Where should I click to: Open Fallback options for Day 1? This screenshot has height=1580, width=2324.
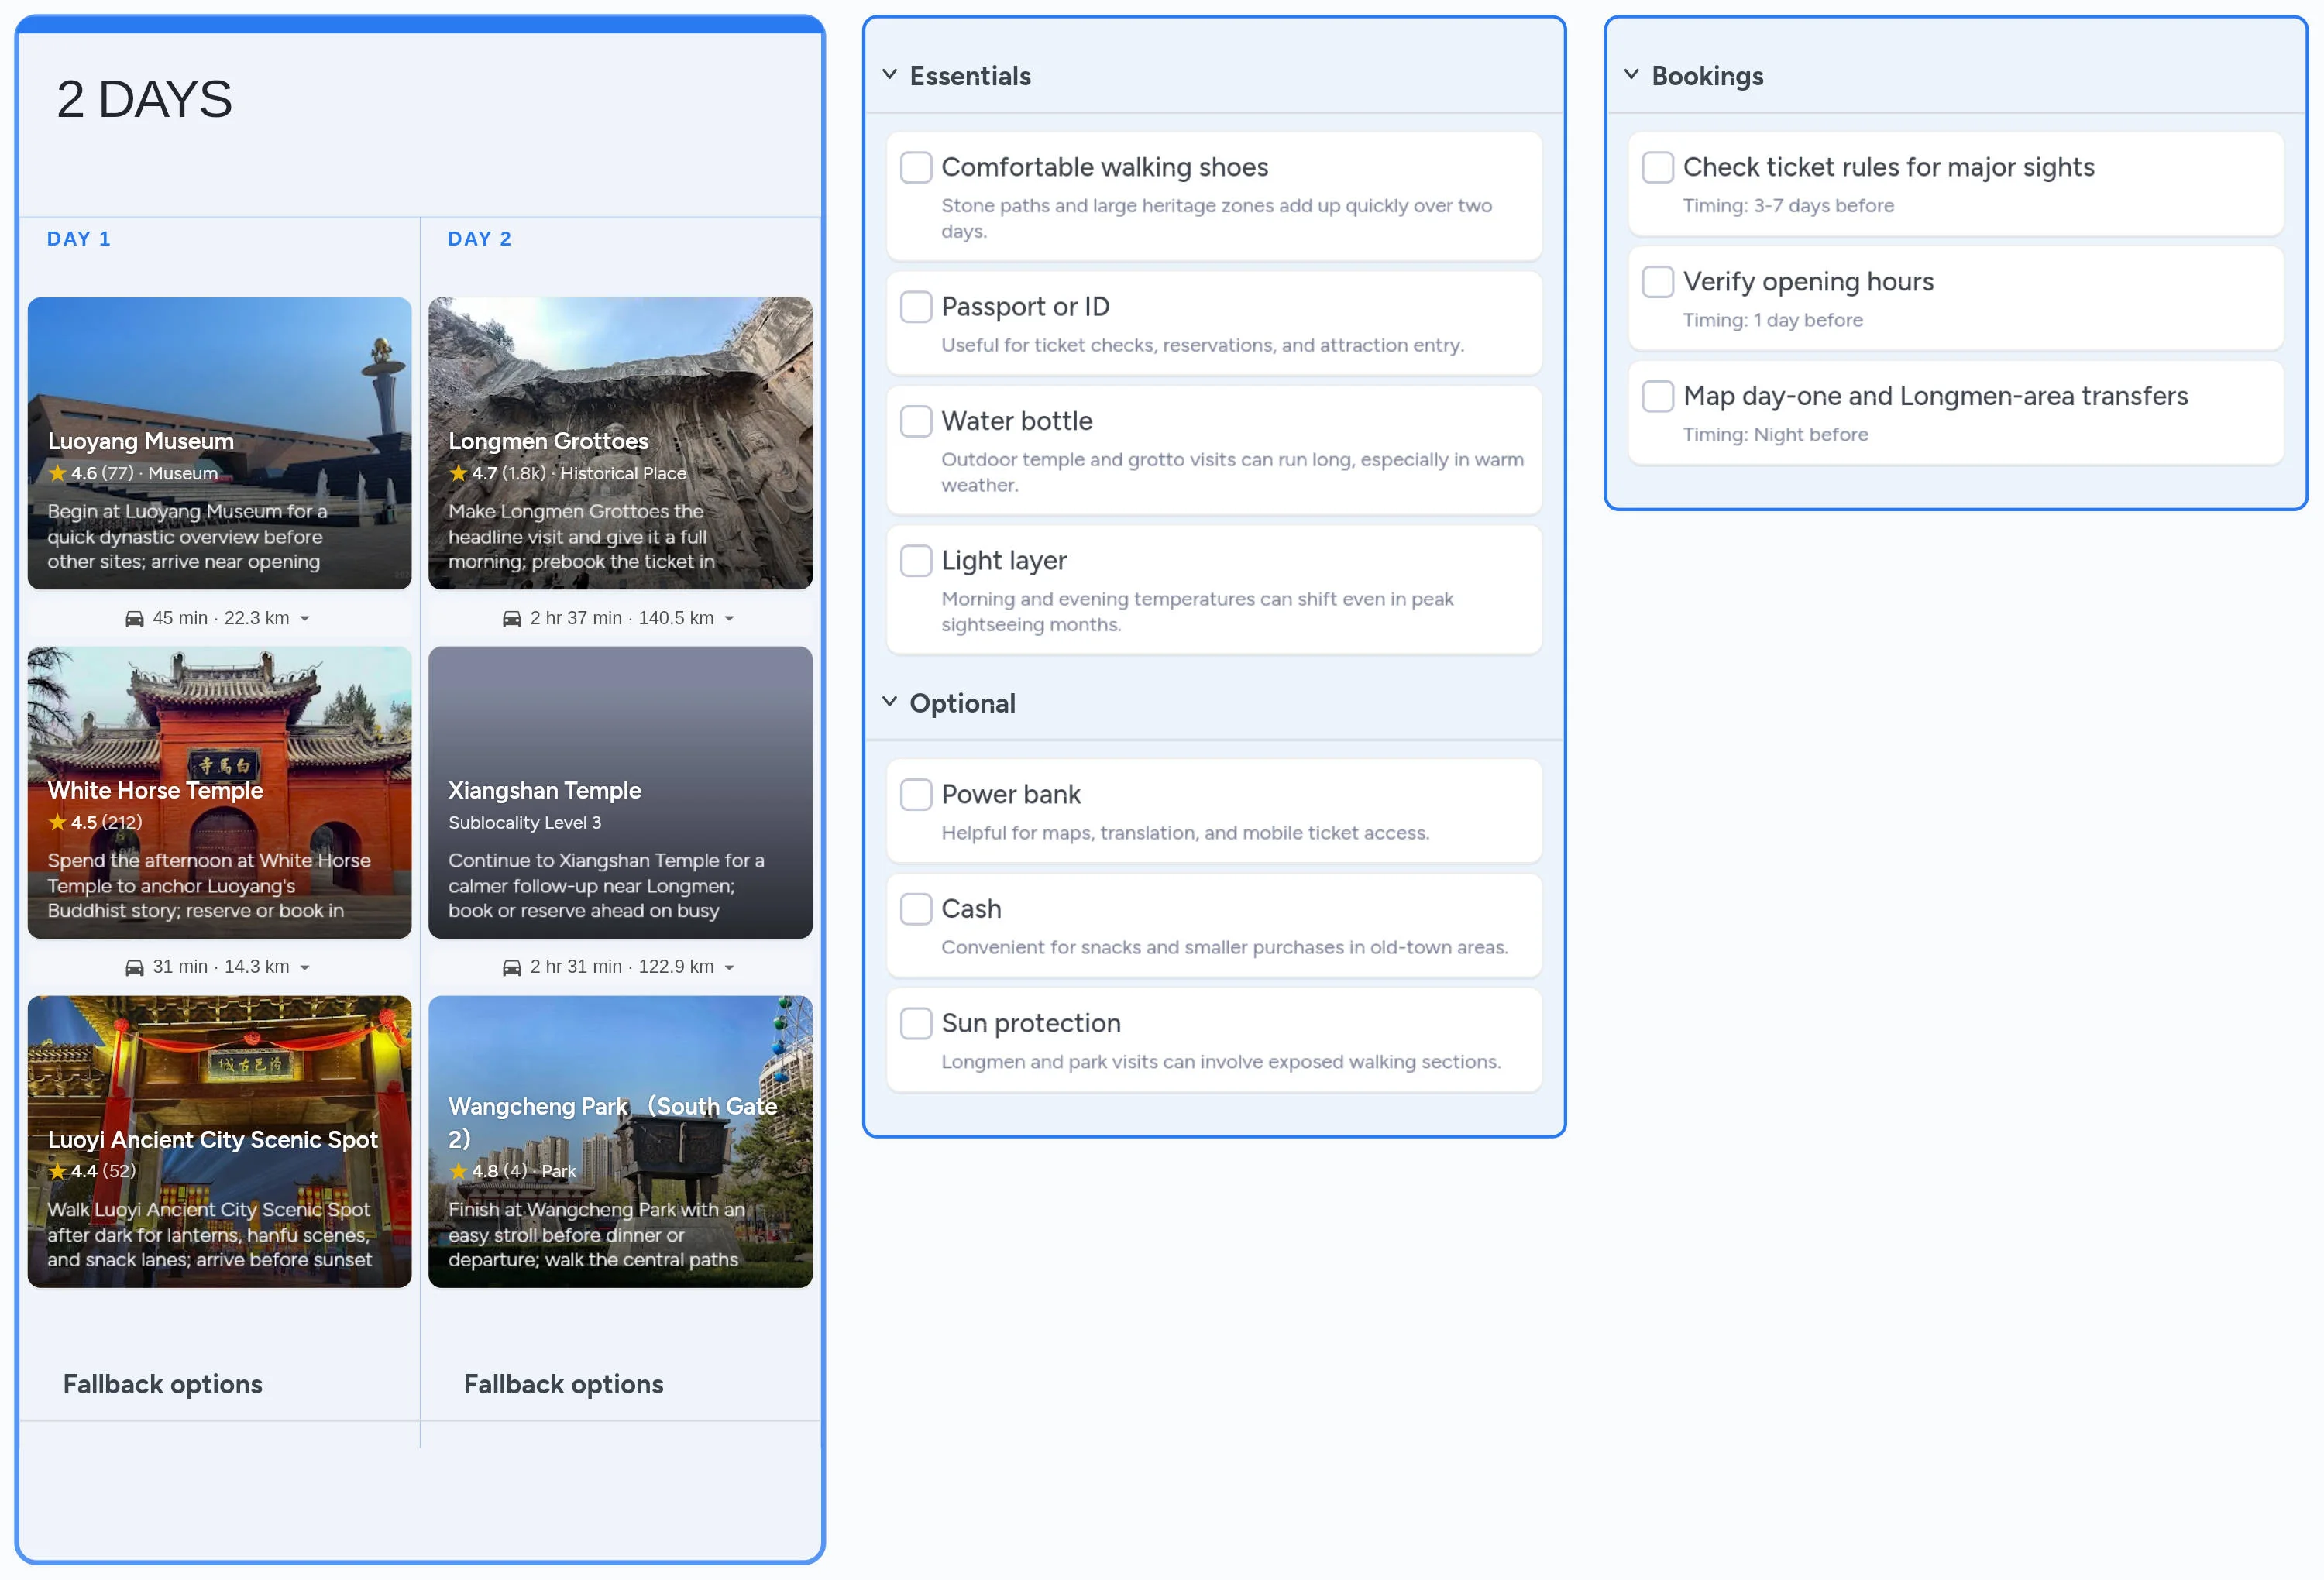pyautogui.click(x=162, y=1384)
